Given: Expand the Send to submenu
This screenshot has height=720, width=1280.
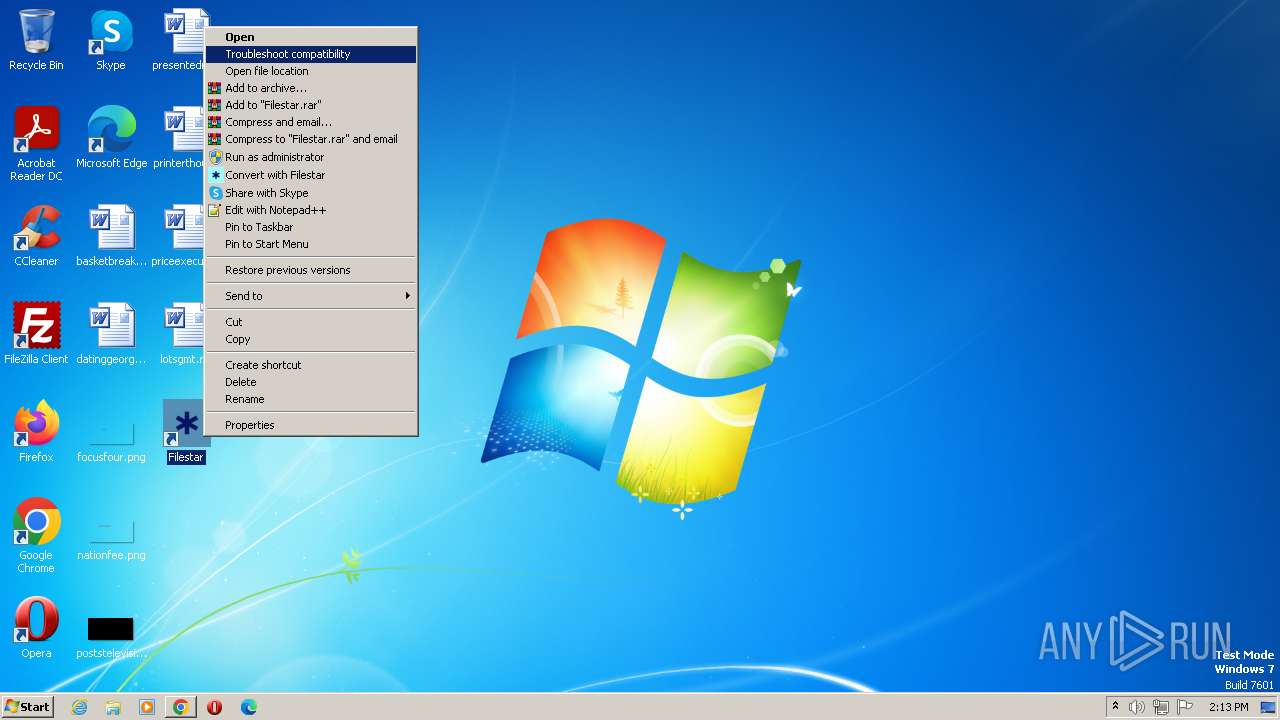Looking at the screenshot, I should 311,296.
